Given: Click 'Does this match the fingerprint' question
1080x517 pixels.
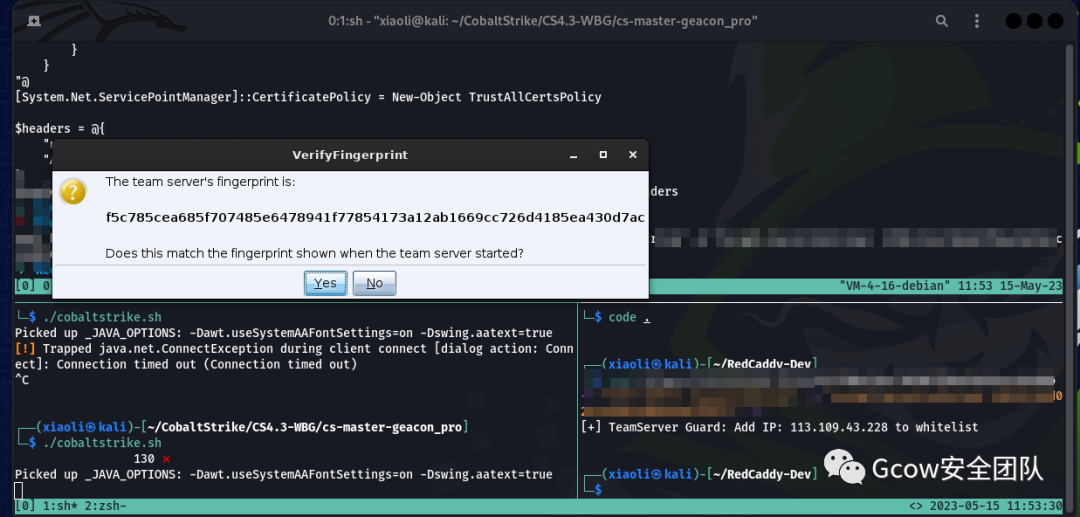Looking at the screenshot, I should 314,253.
